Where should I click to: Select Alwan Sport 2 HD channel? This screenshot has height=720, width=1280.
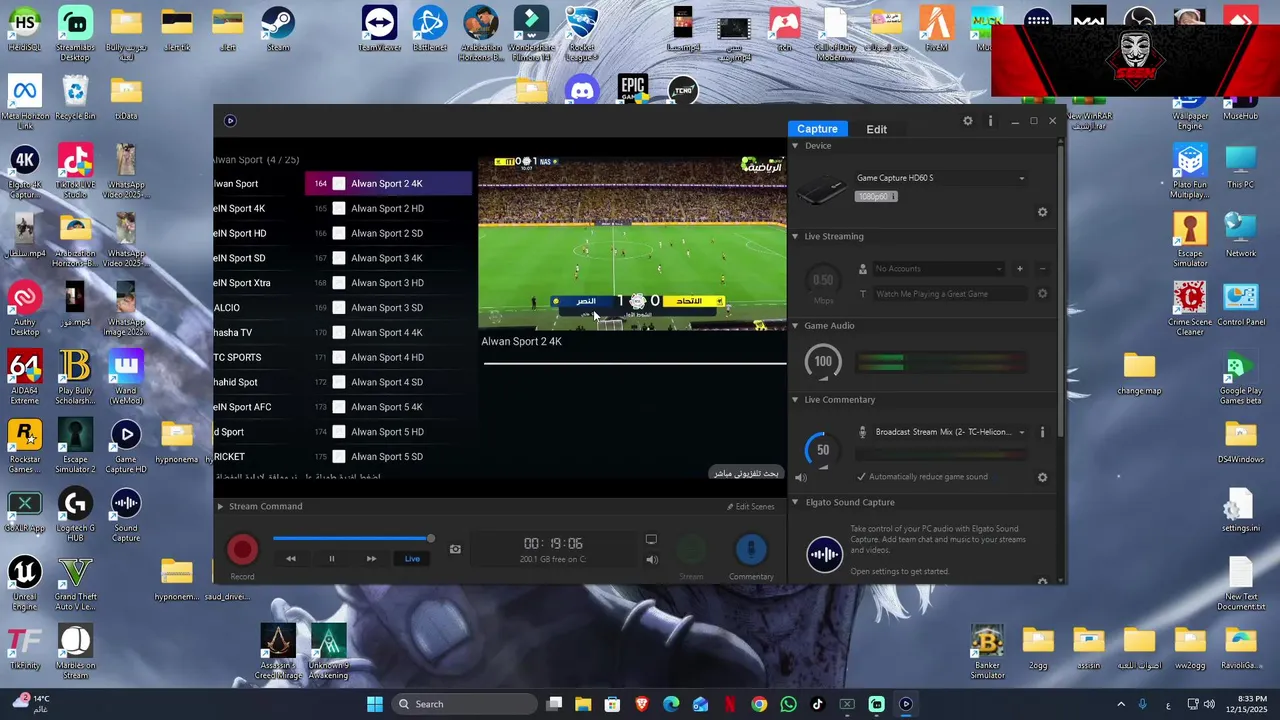tap(388, 208)
